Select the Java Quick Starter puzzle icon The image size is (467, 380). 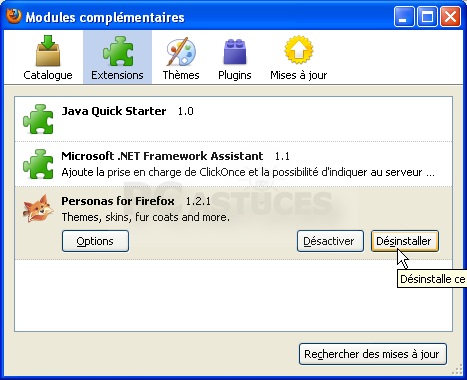point(38,119)
